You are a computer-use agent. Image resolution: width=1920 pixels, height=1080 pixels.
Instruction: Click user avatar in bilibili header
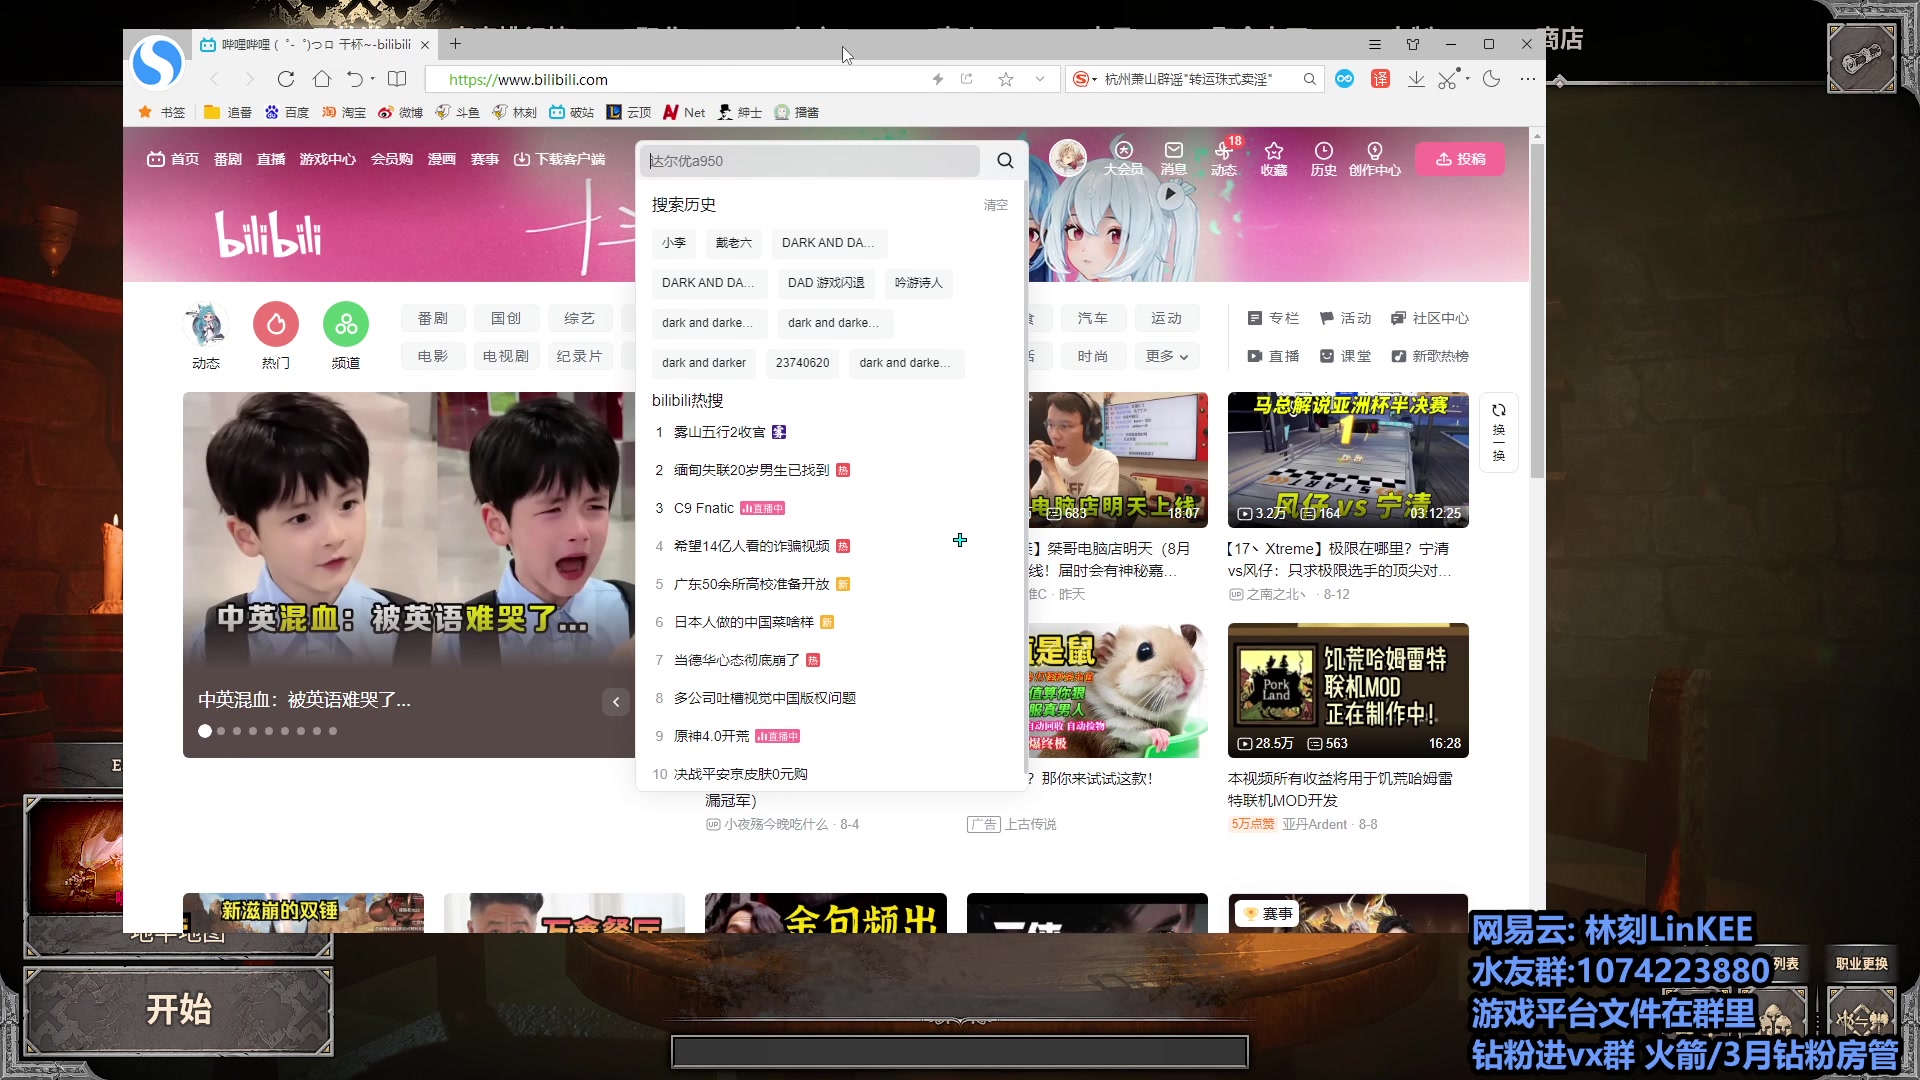pyautogui.click(x=1068, y=158)
